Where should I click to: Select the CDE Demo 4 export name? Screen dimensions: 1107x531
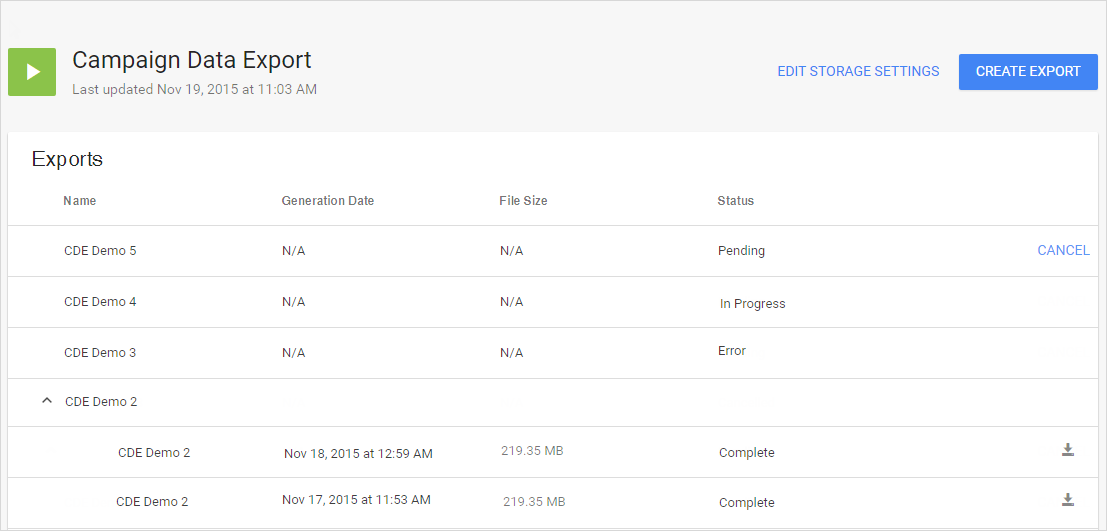point(100,302)
